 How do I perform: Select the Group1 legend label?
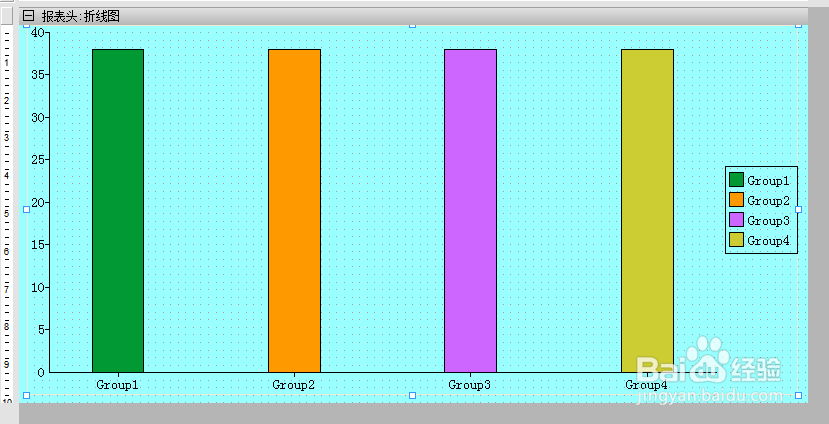click(768, 181)
